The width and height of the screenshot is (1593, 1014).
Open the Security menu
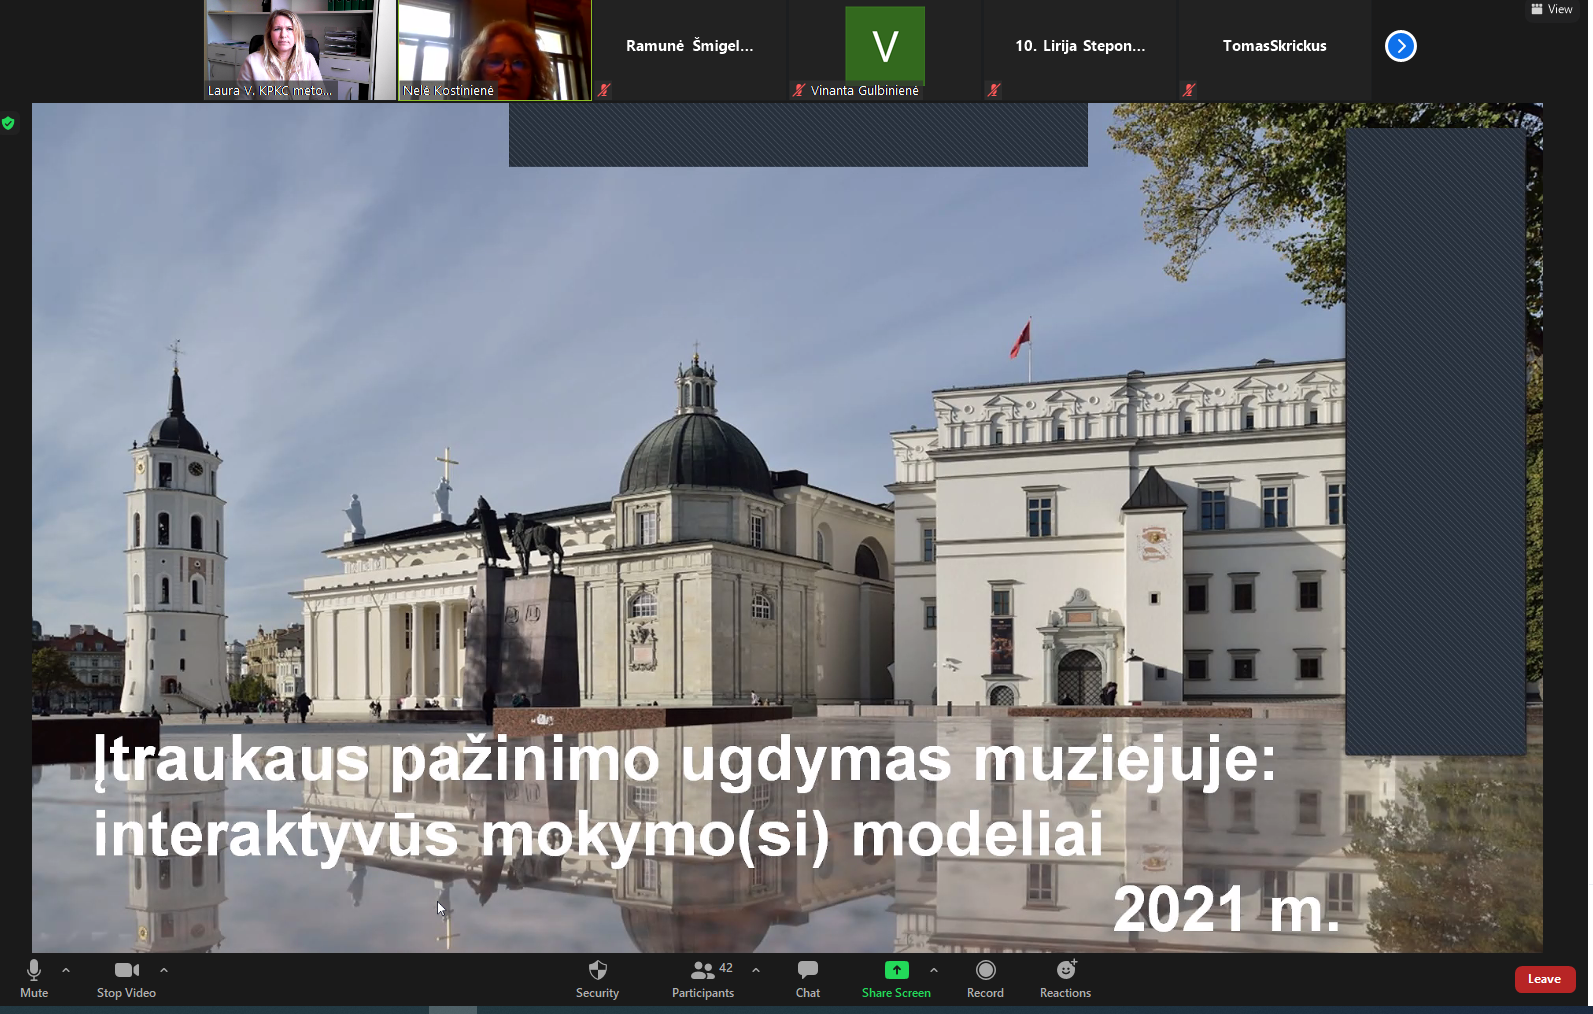coord(597,979)
